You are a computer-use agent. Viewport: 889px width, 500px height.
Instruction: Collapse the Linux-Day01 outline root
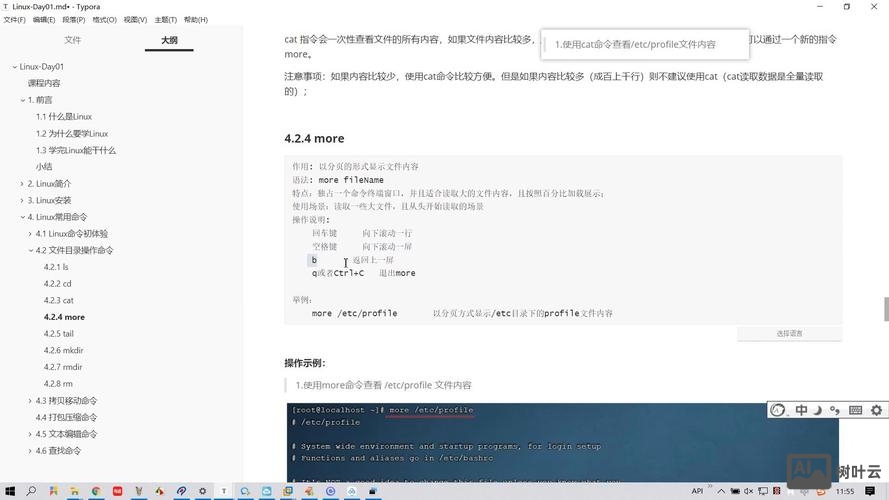click(x=15, y=66)
